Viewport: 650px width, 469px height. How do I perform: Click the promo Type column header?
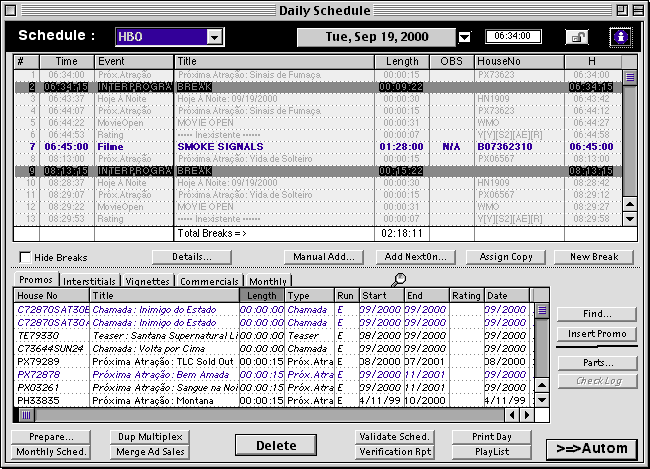tap(309, 296)
